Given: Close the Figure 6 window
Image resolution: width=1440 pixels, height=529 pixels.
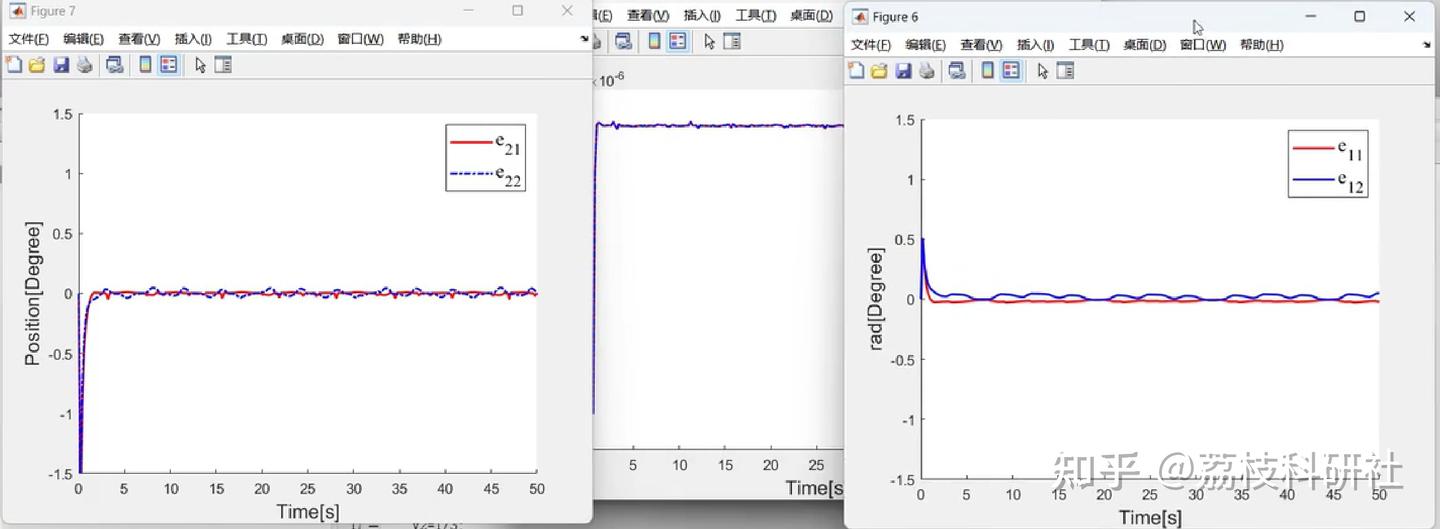Looking at the screenshot, I should pyautogui.click(x=1409, y=16).
